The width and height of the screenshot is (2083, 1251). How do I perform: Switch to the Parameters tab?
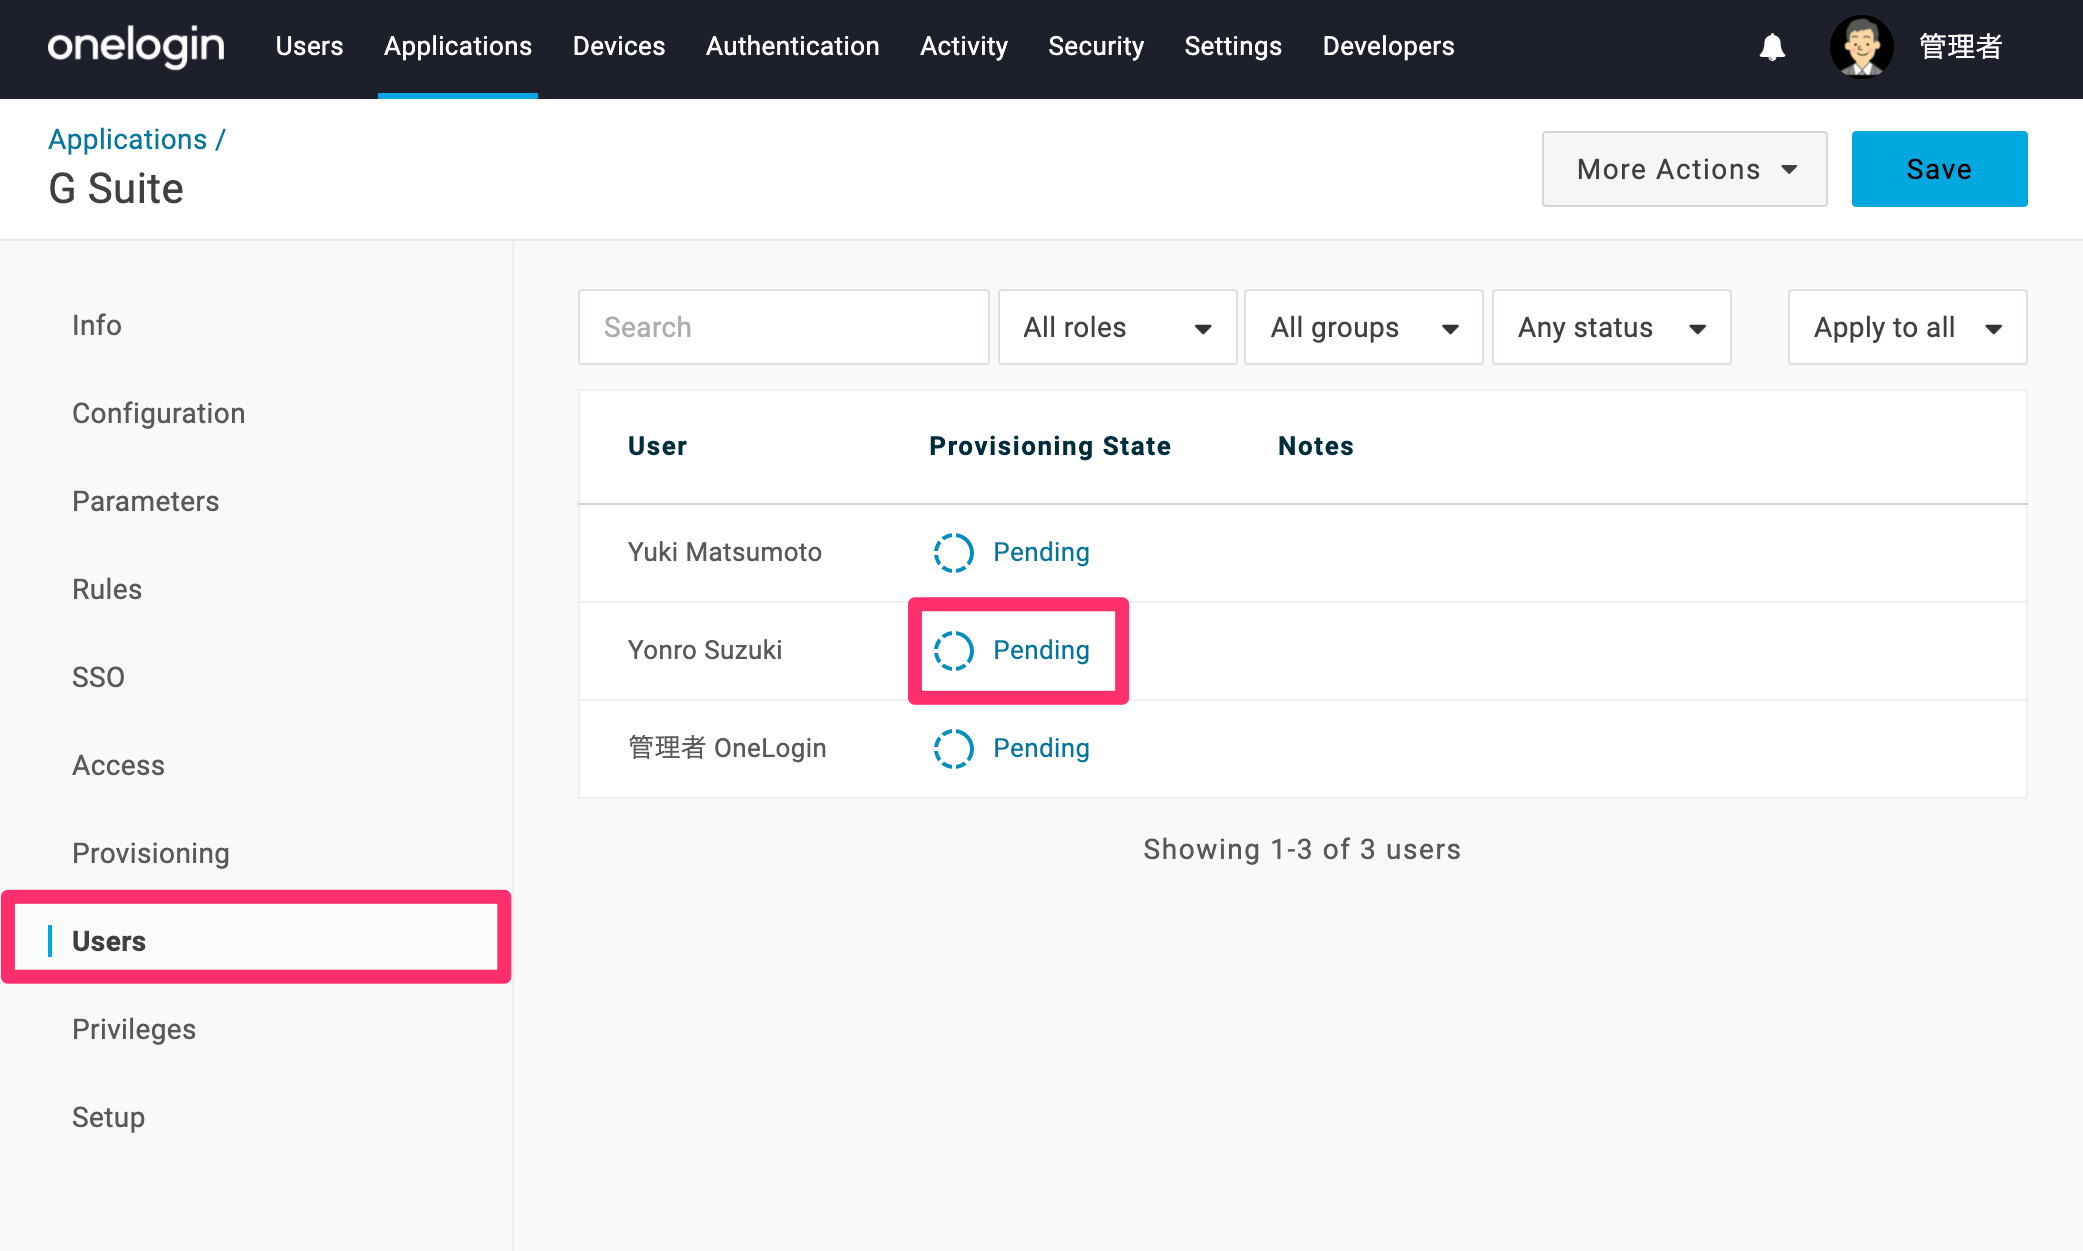pyautogui.click(x=145, y=501)
